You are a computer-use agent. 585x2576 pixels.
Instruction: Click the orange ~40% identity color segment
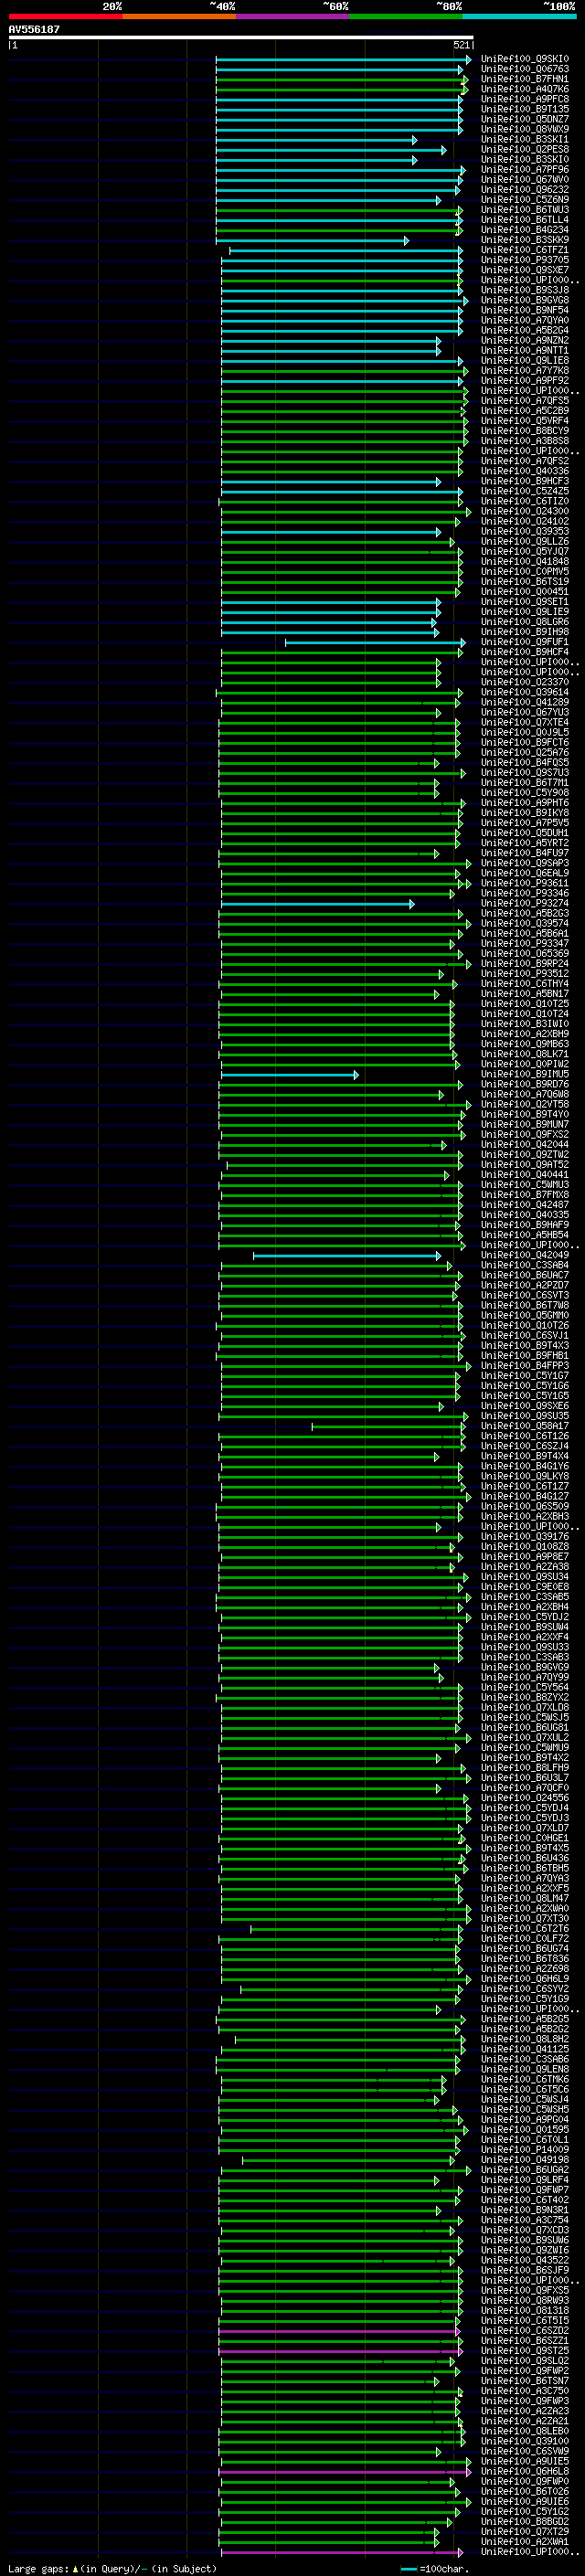tap(179, 16)
